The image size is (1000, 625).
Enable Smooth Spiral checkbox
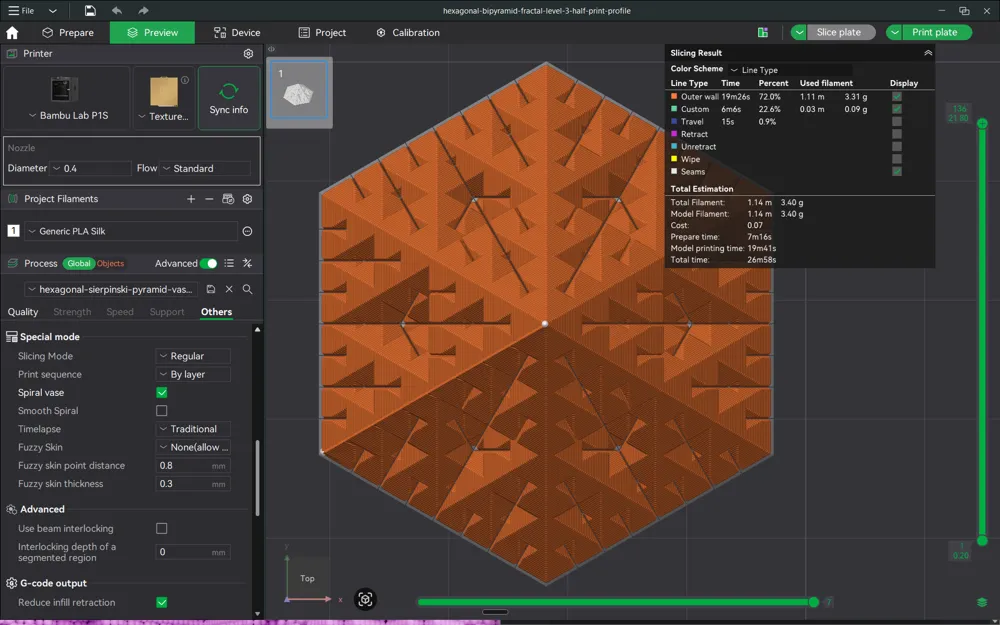[161, 410]
